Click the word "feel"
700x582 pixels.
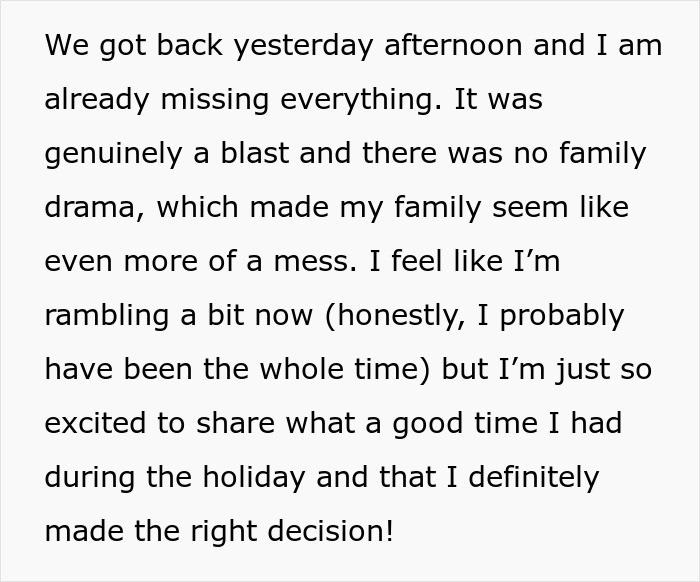415,262
